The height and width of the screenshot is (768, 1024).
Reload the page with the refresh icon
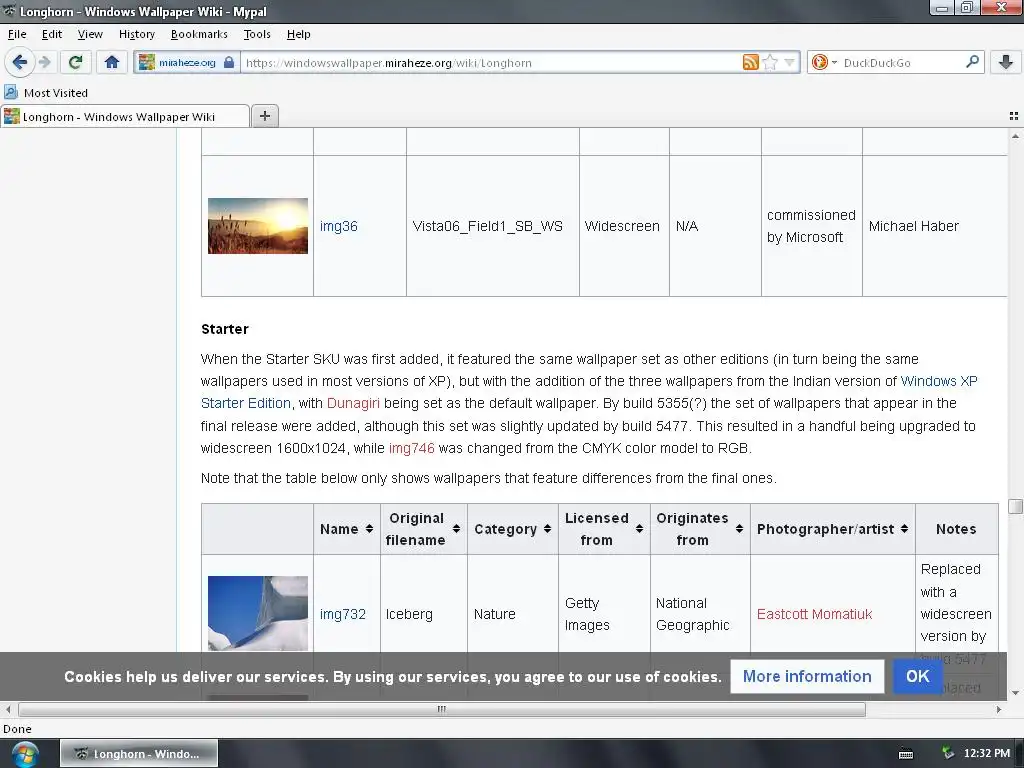(75, 62)
